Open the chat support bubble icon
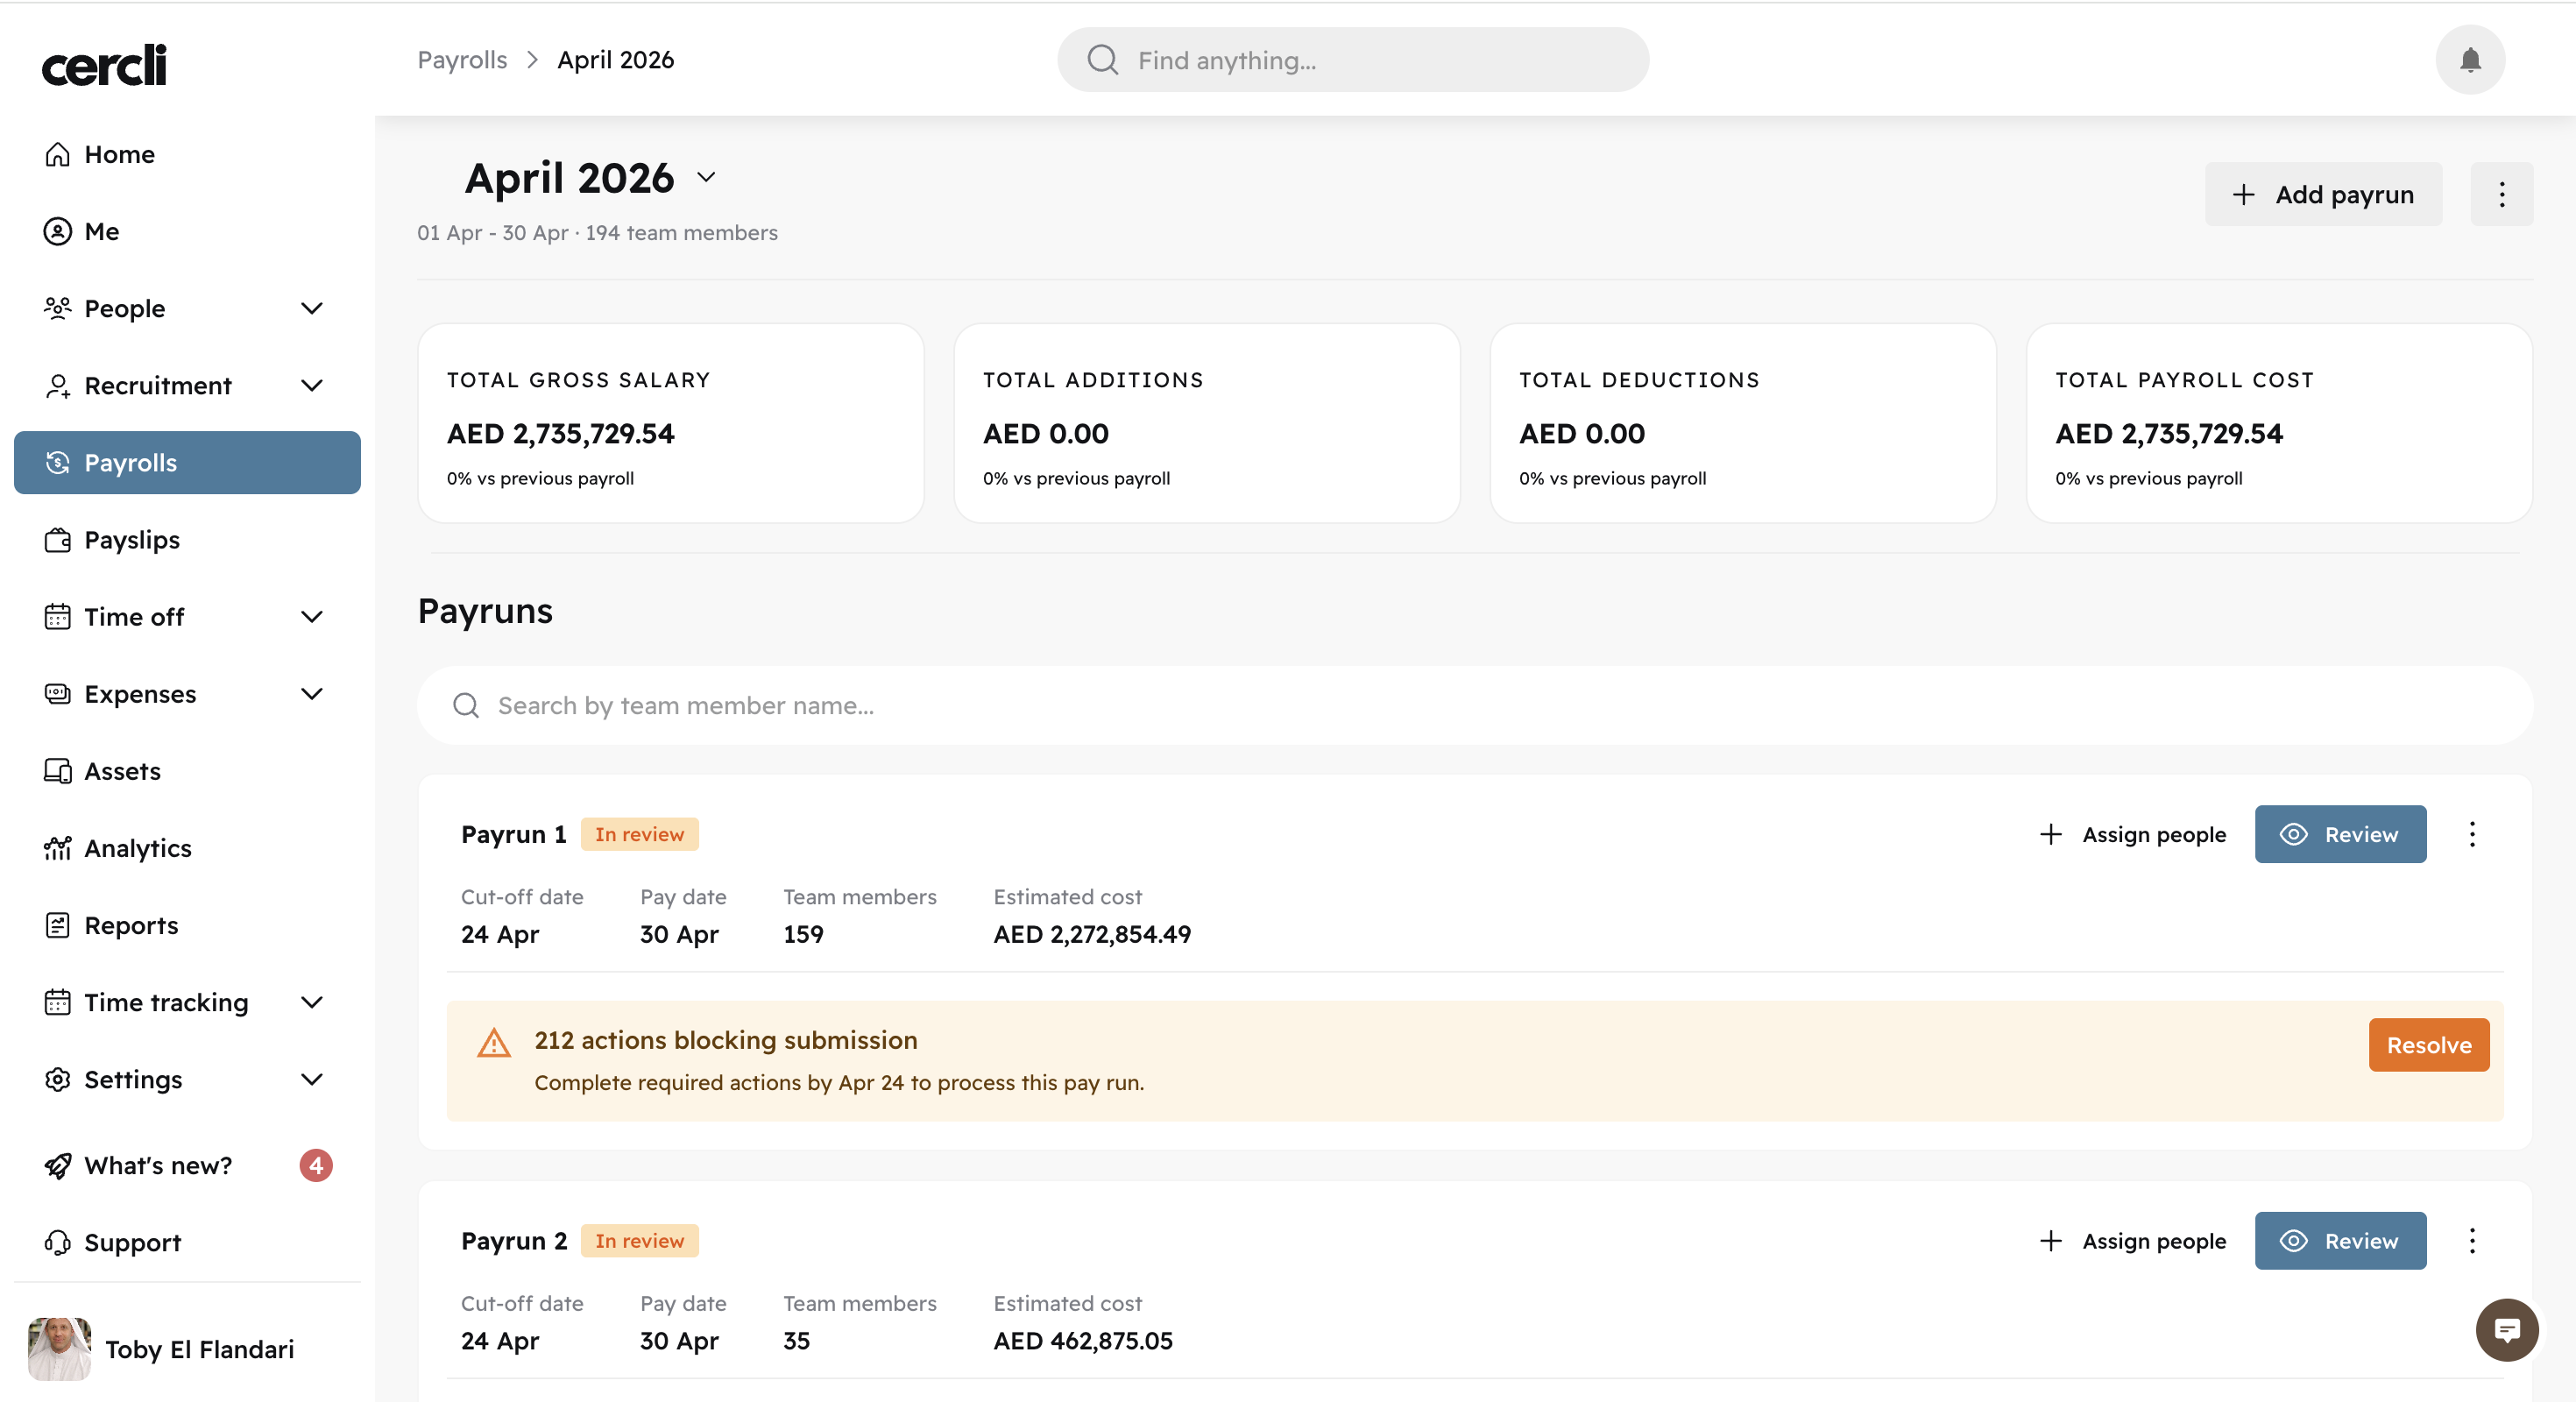 pyautogui.click(x=2506, y=1329)
